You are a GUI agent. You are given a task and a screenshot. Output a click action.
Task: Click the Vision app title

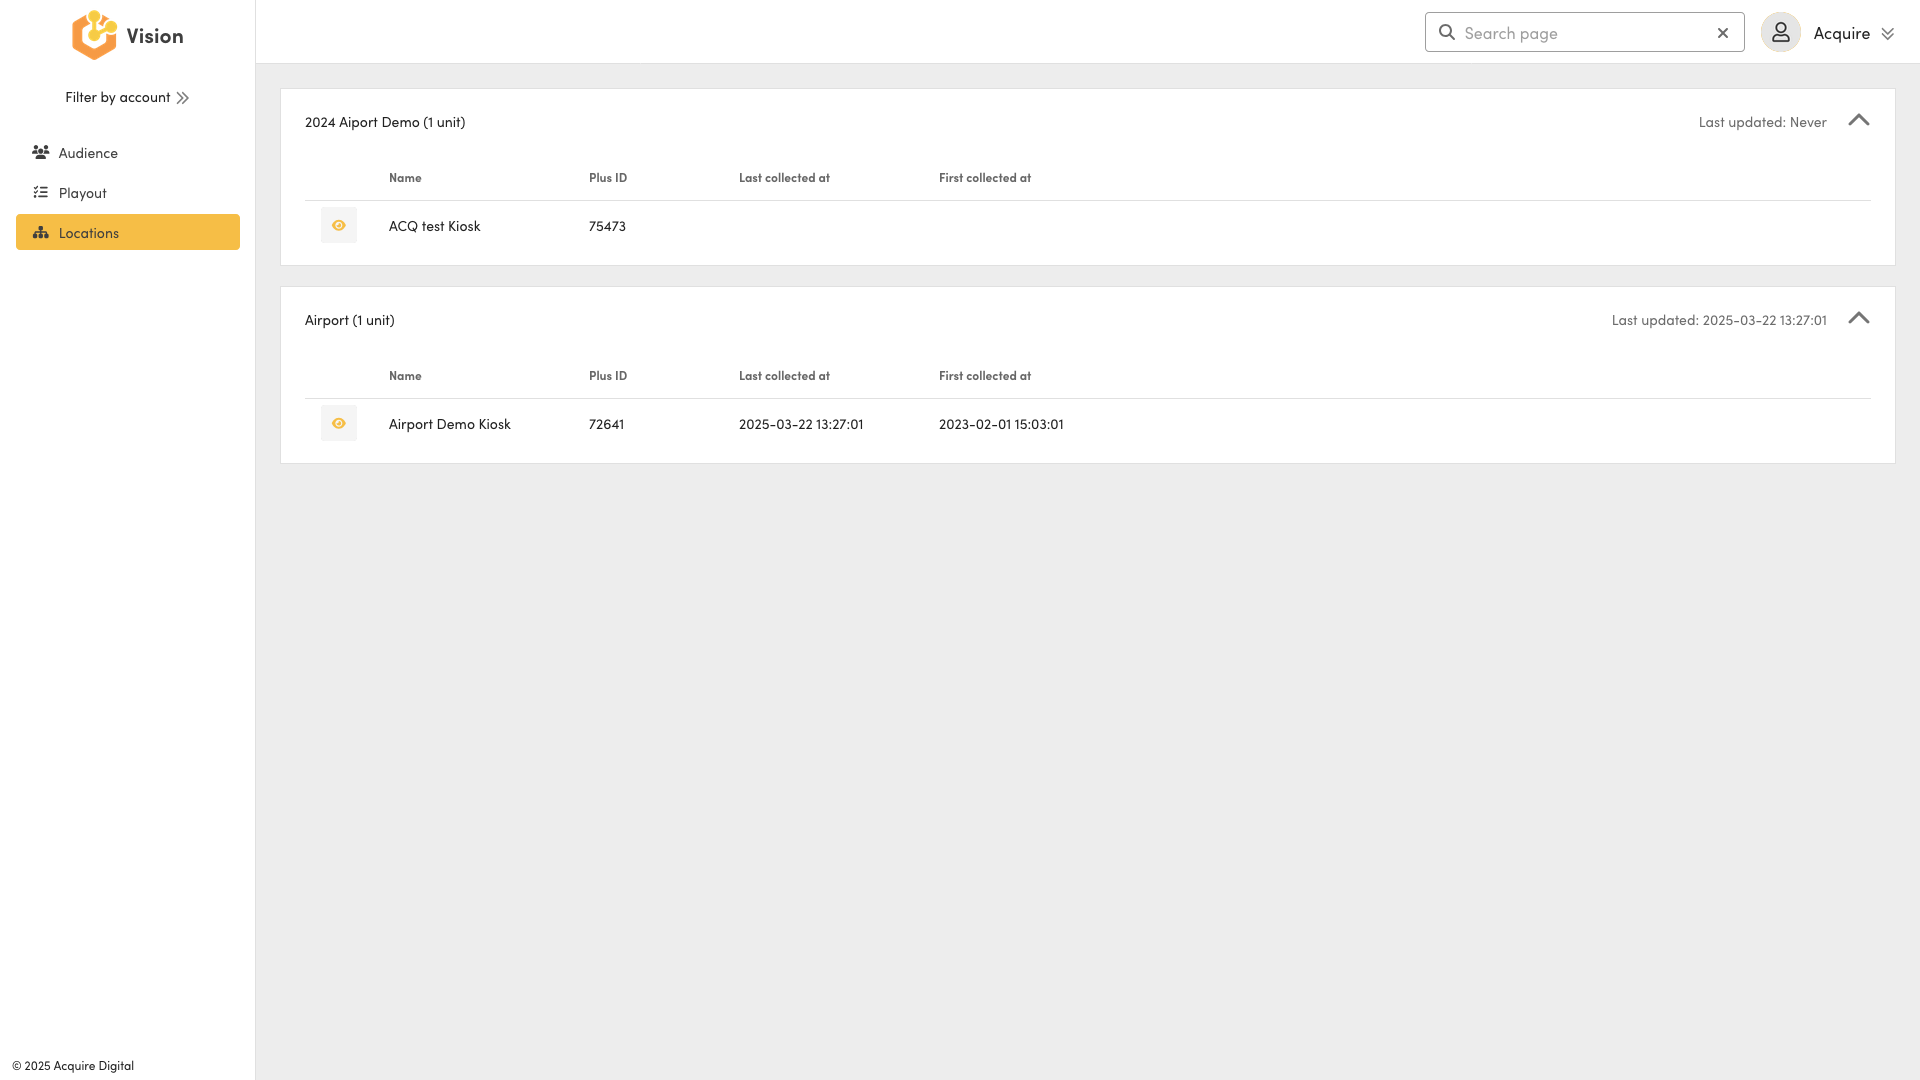pyautogui.click(x=155, y=36)
